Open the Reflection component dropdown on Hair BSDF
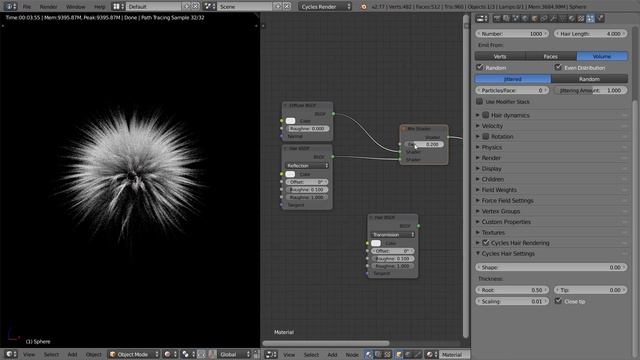640x360 pixels. [307, 165]
